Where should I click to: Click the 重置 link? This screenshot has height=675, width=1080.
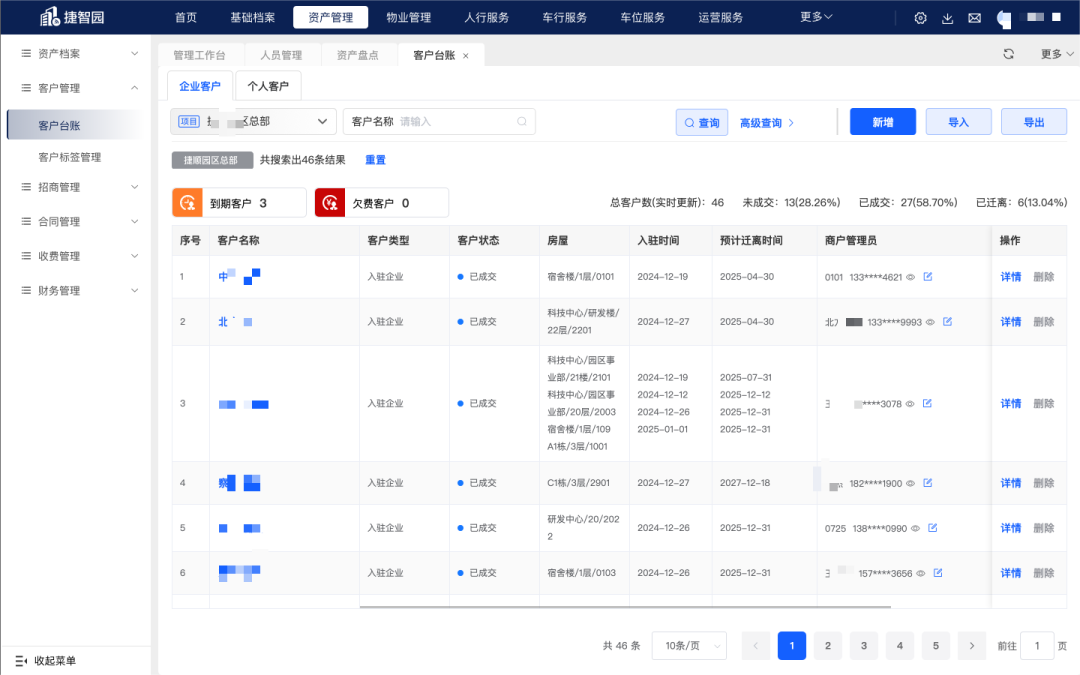[x=375, y=160]
